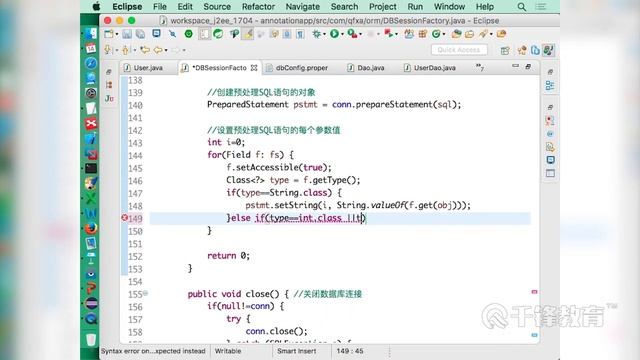Open the File menu
The image size is (640, 360).
(x=160, y=7)
